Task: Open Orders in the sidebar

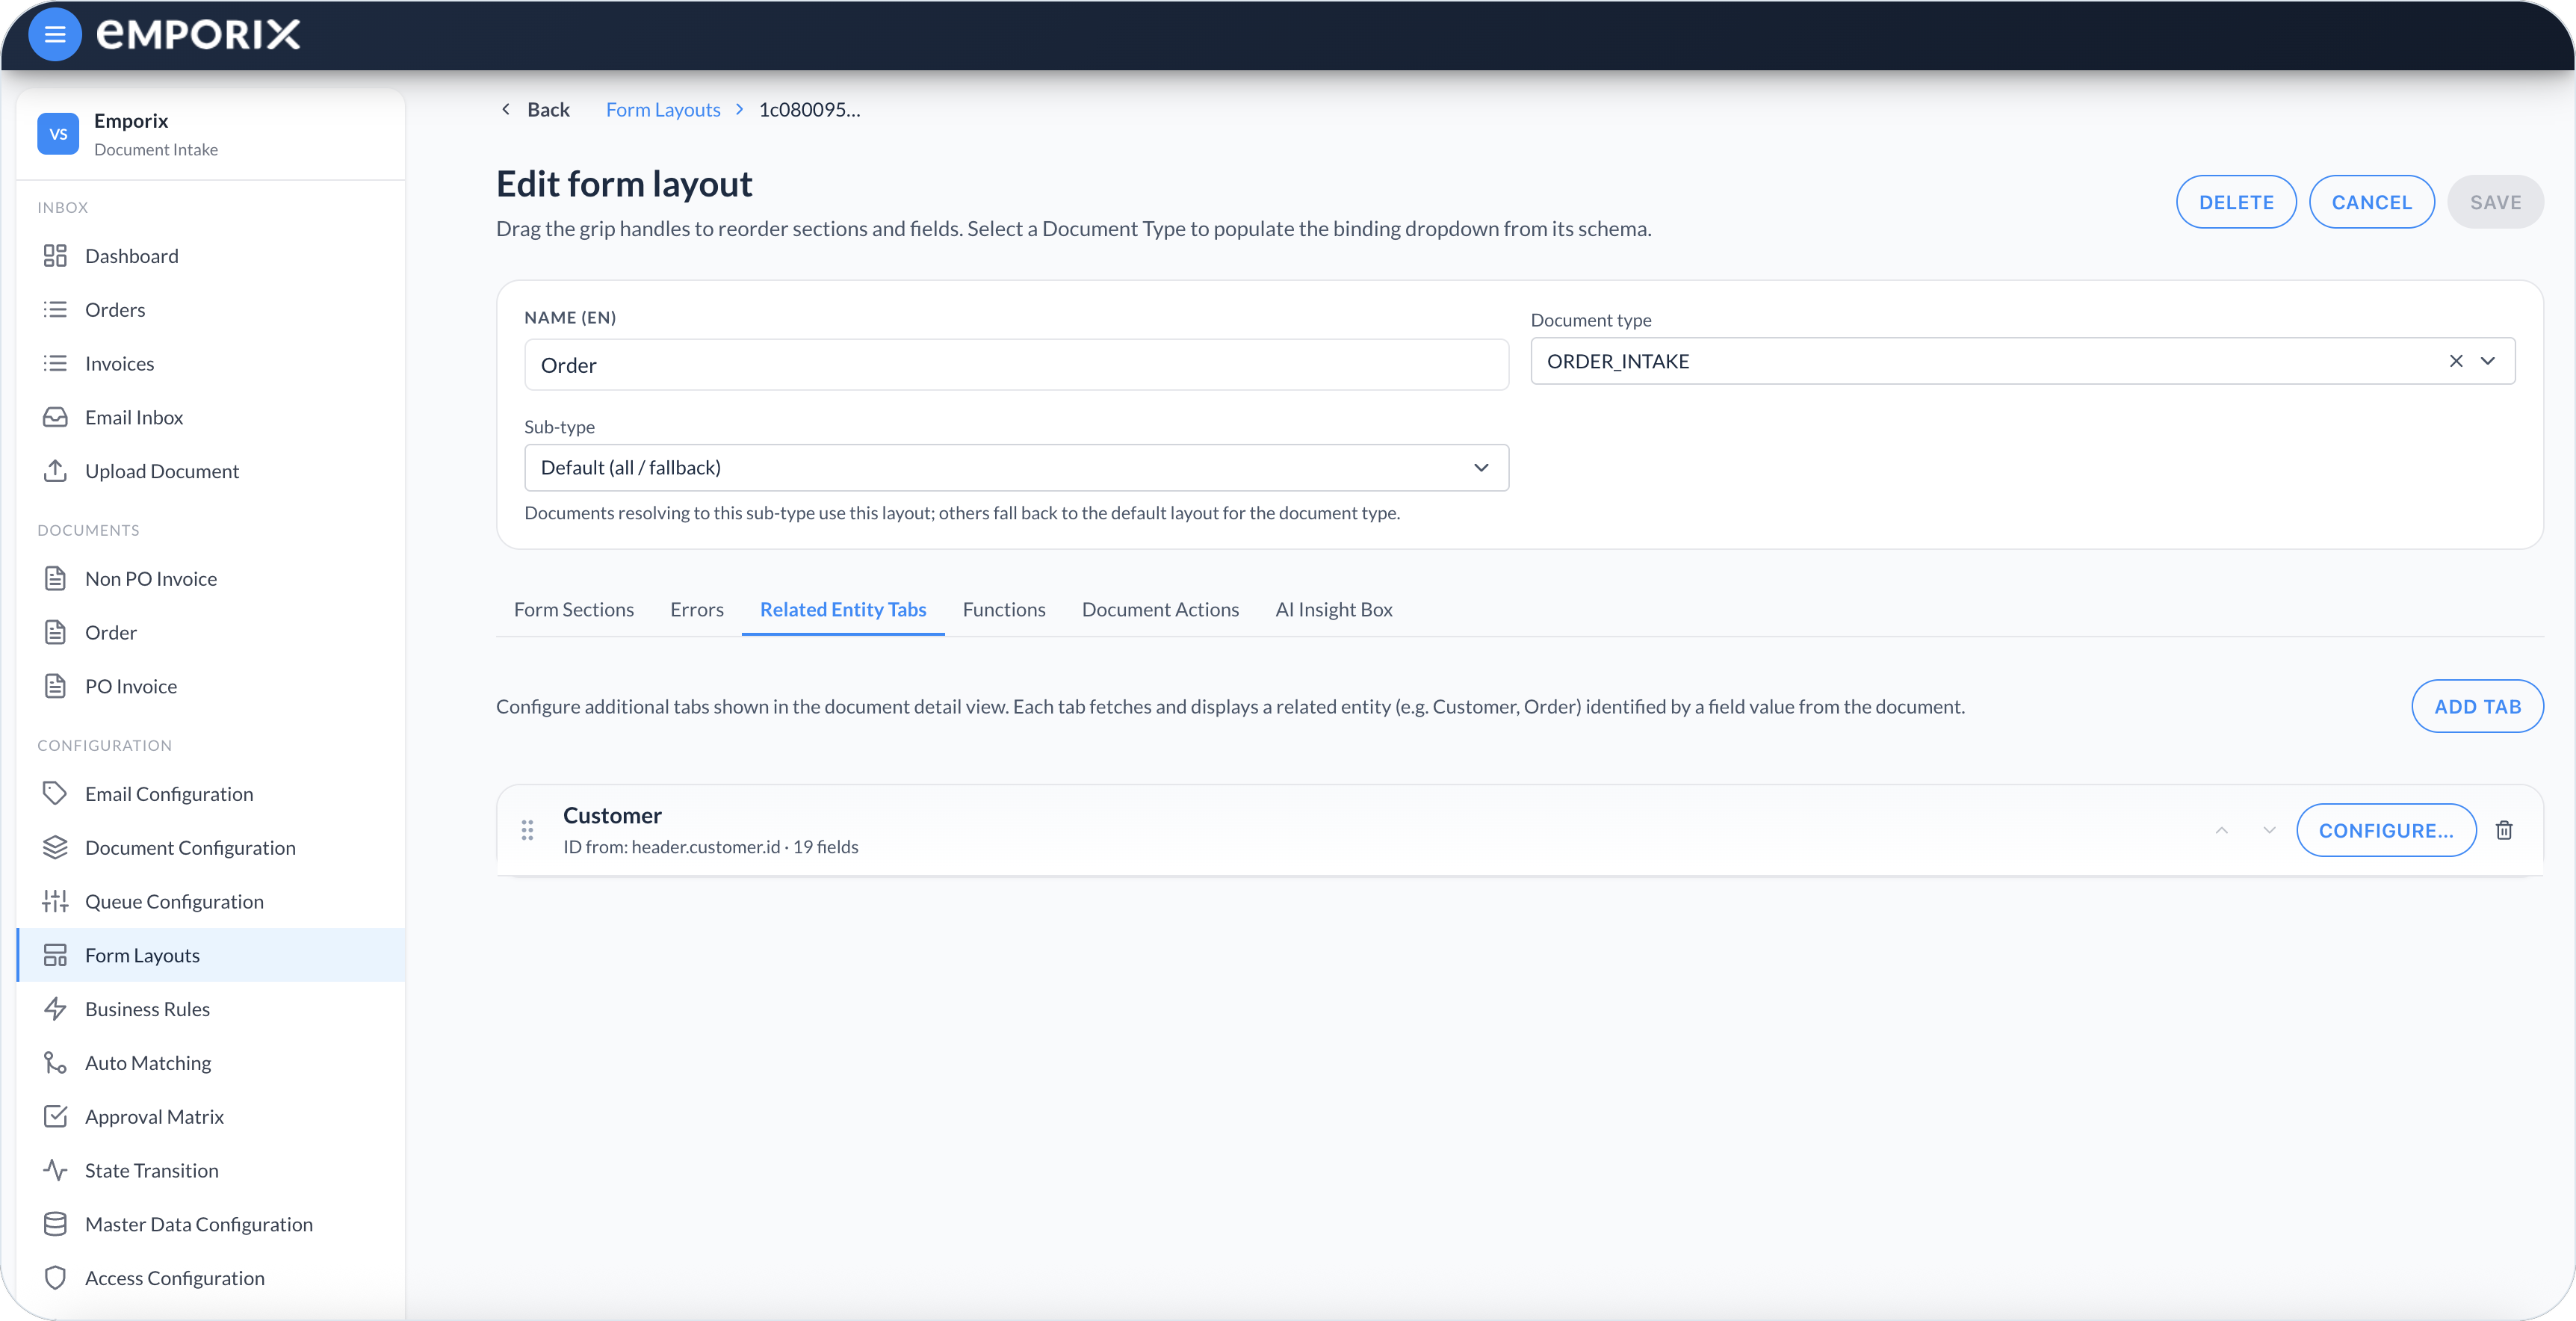Action: [211, 310]
